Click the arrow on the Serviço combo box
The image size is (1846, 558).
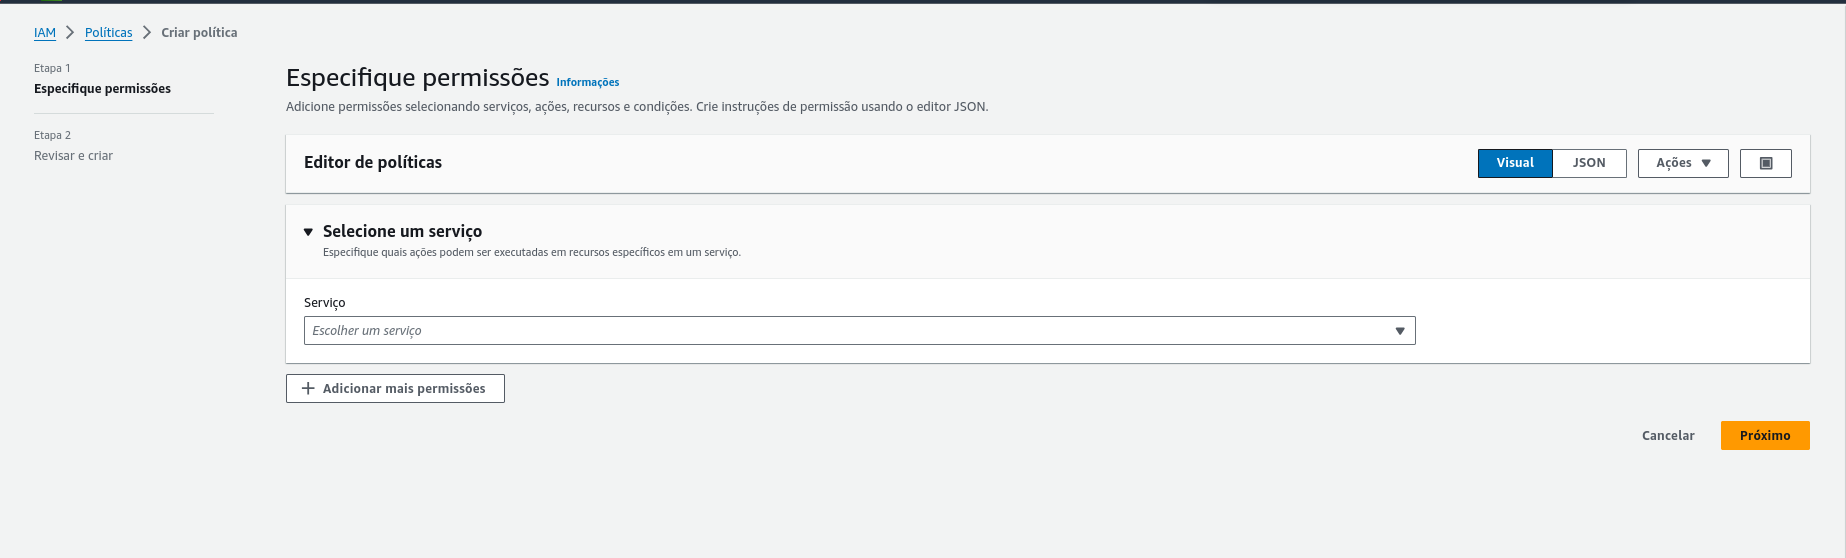[1399, 331]
